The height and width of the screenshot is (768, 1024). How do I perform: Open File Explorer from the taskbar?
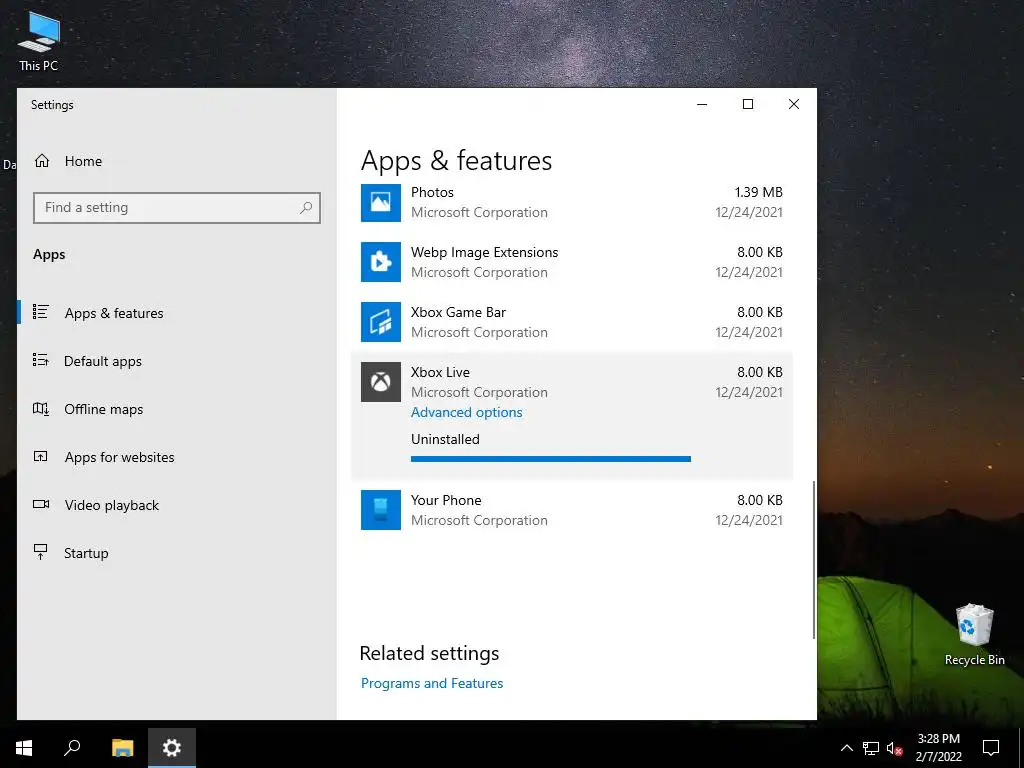coord(122,748)
